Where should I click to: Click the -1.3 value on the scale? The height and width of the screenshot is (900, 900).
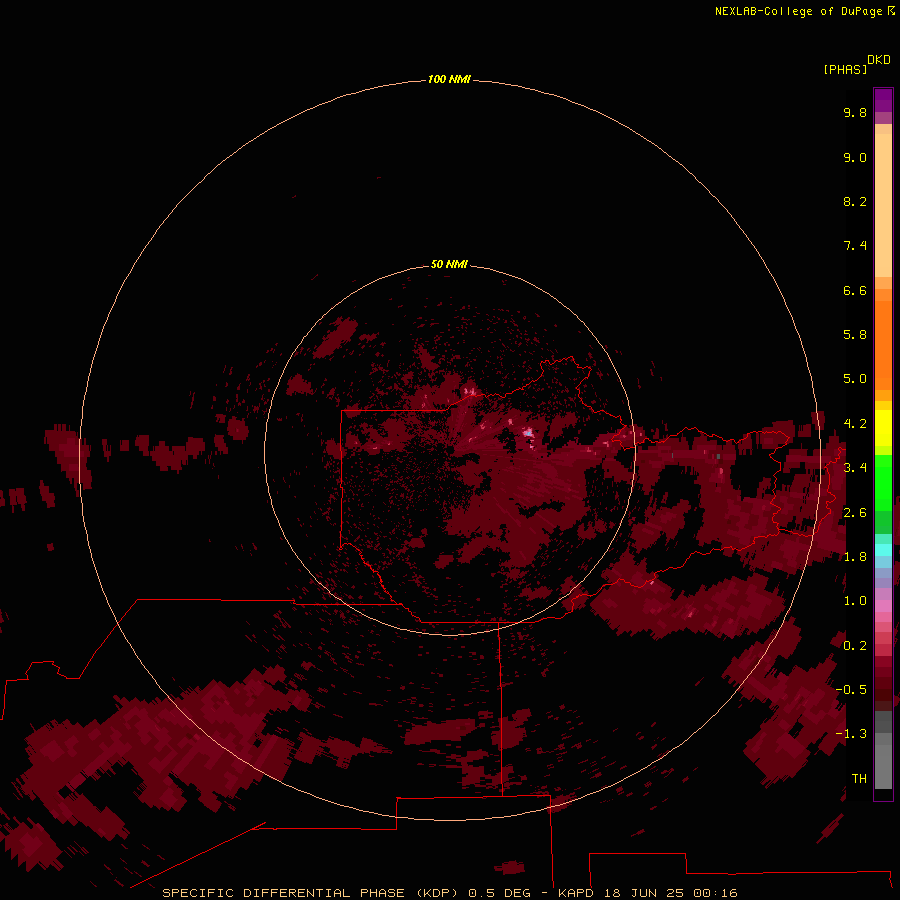(x=851, y=734)
